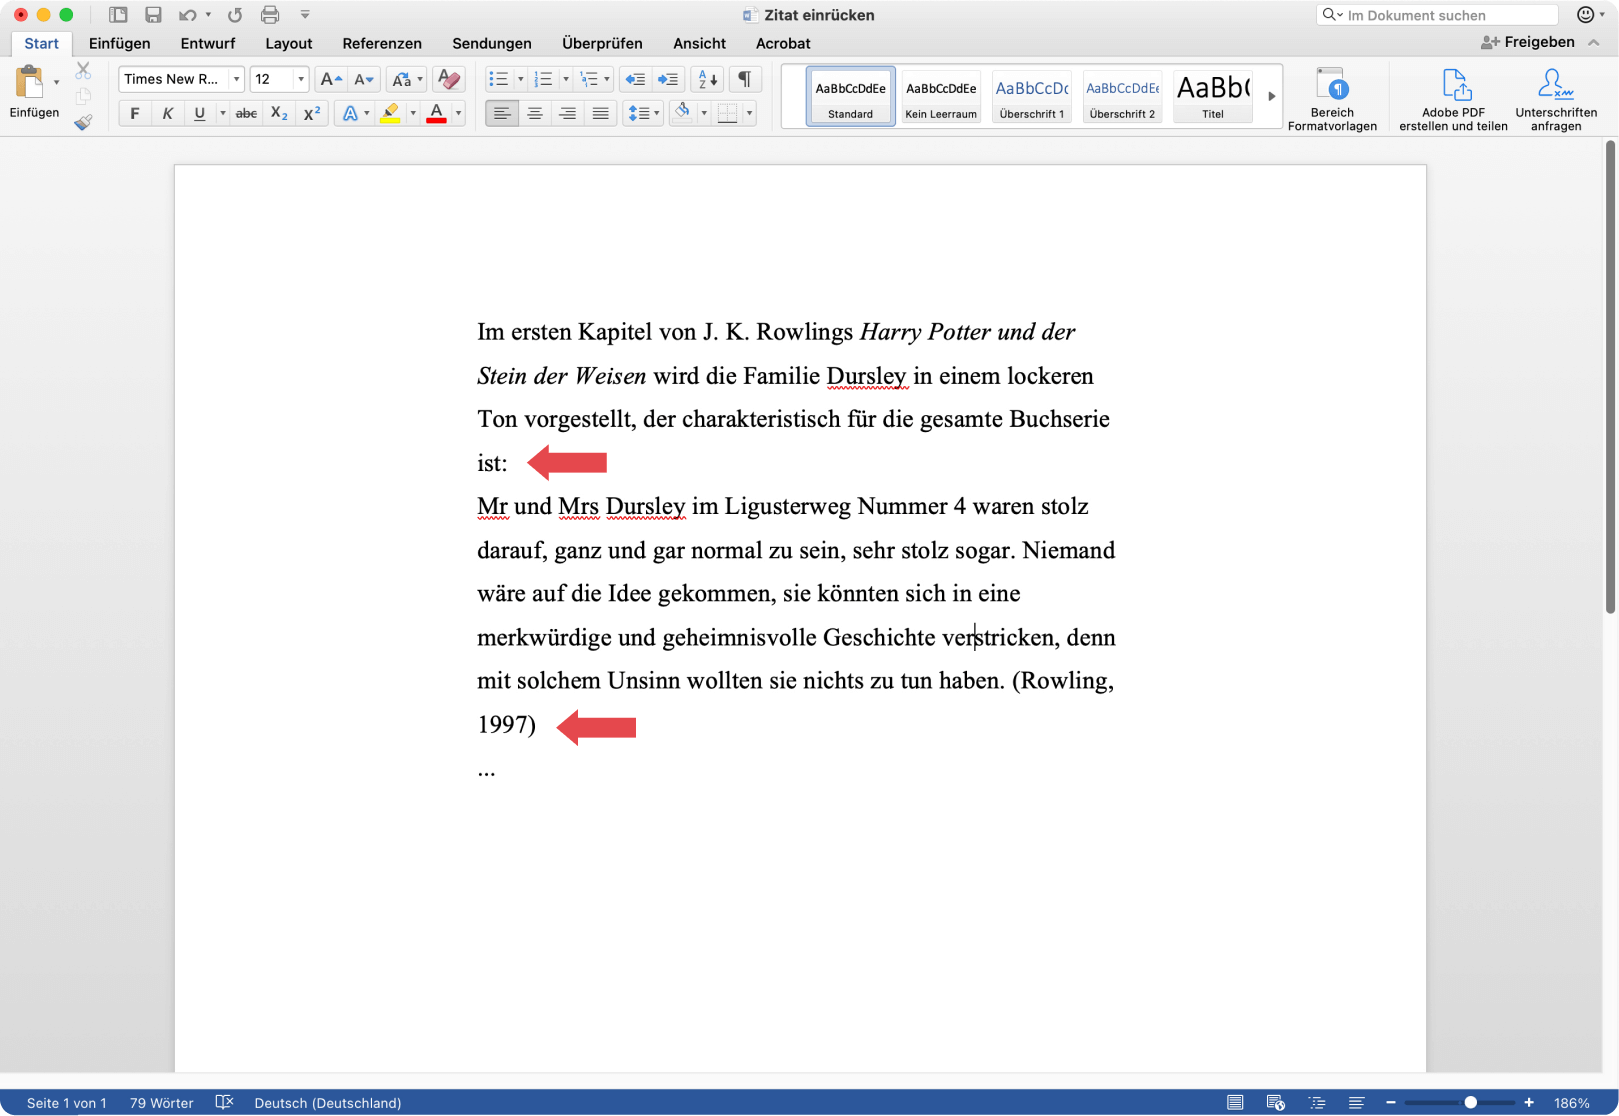Click the format painter brush icon
1619x1116 pixels.
(83, 122)
